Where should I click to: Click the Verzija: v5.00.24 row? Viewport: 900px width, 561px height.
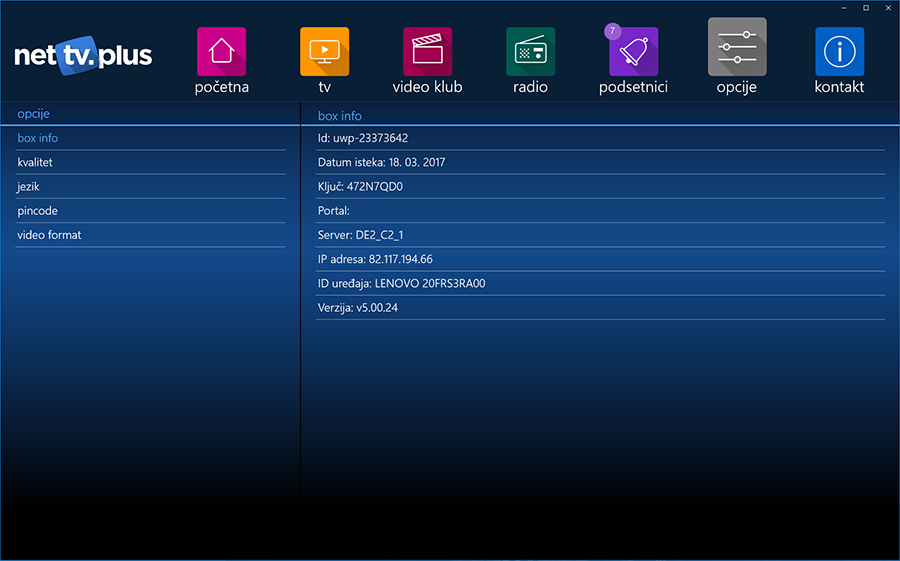click(600, 308)
